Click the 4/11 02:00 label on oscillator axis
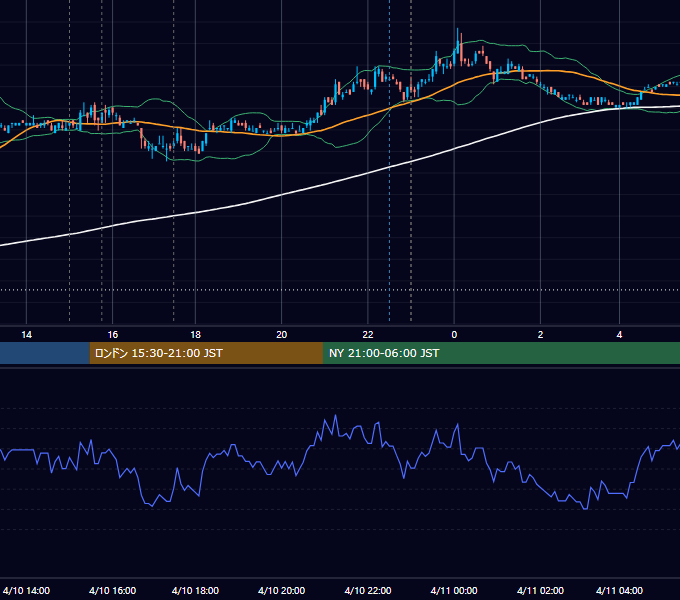This screenshot has height=600, width=680. (540, 590)
